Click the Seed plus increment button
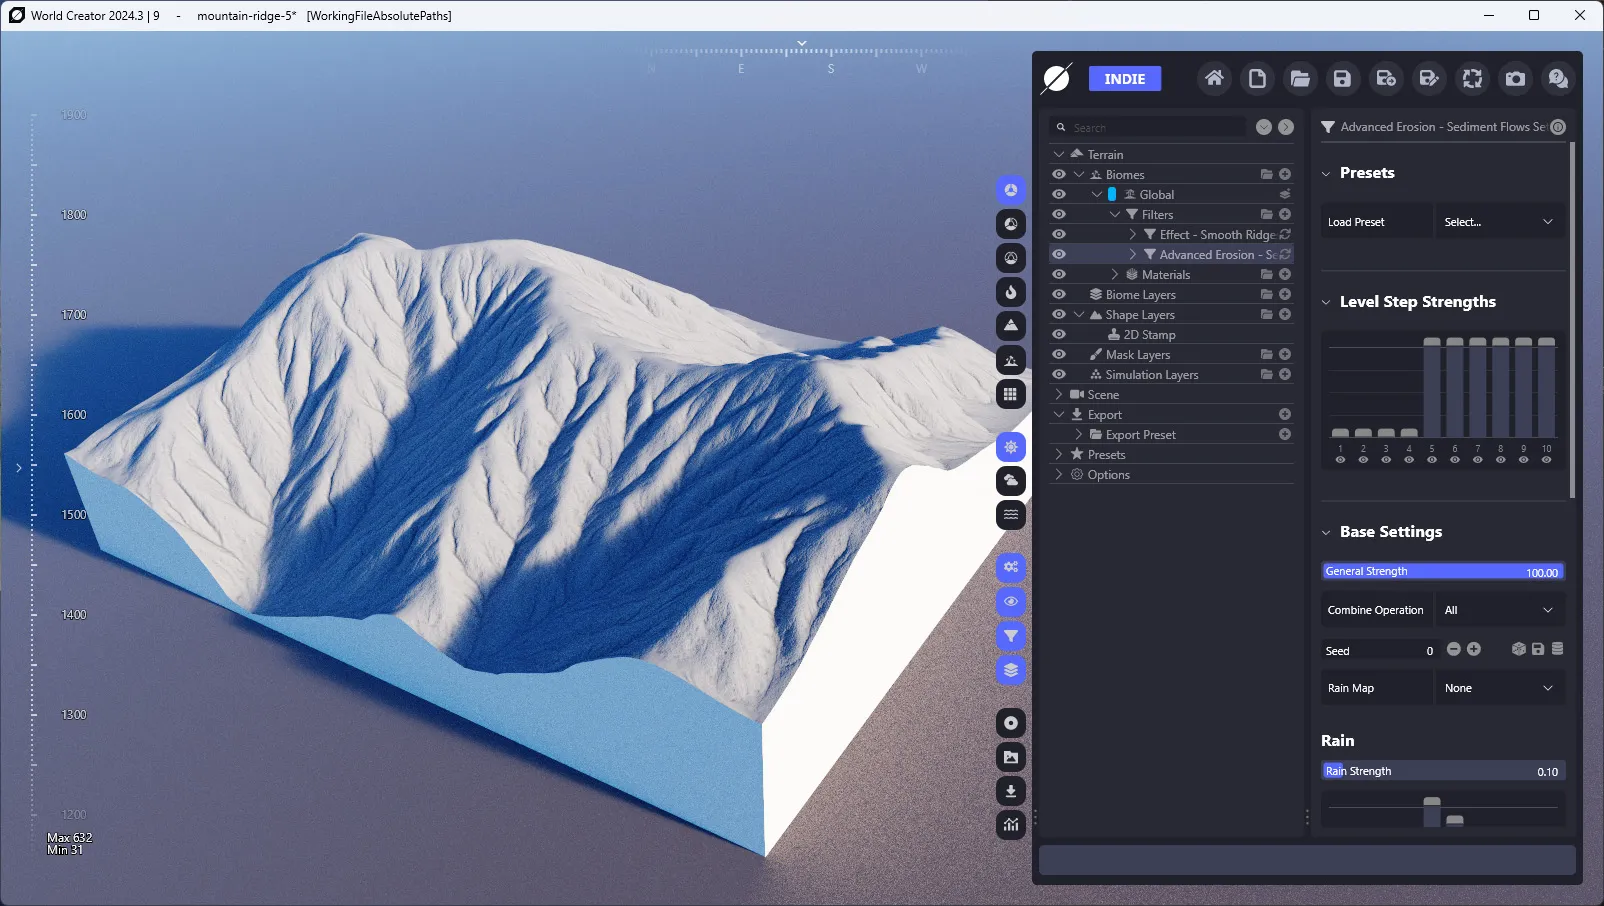The width and height of the screenshot is (1604, 906). [x=1474, y=649]
